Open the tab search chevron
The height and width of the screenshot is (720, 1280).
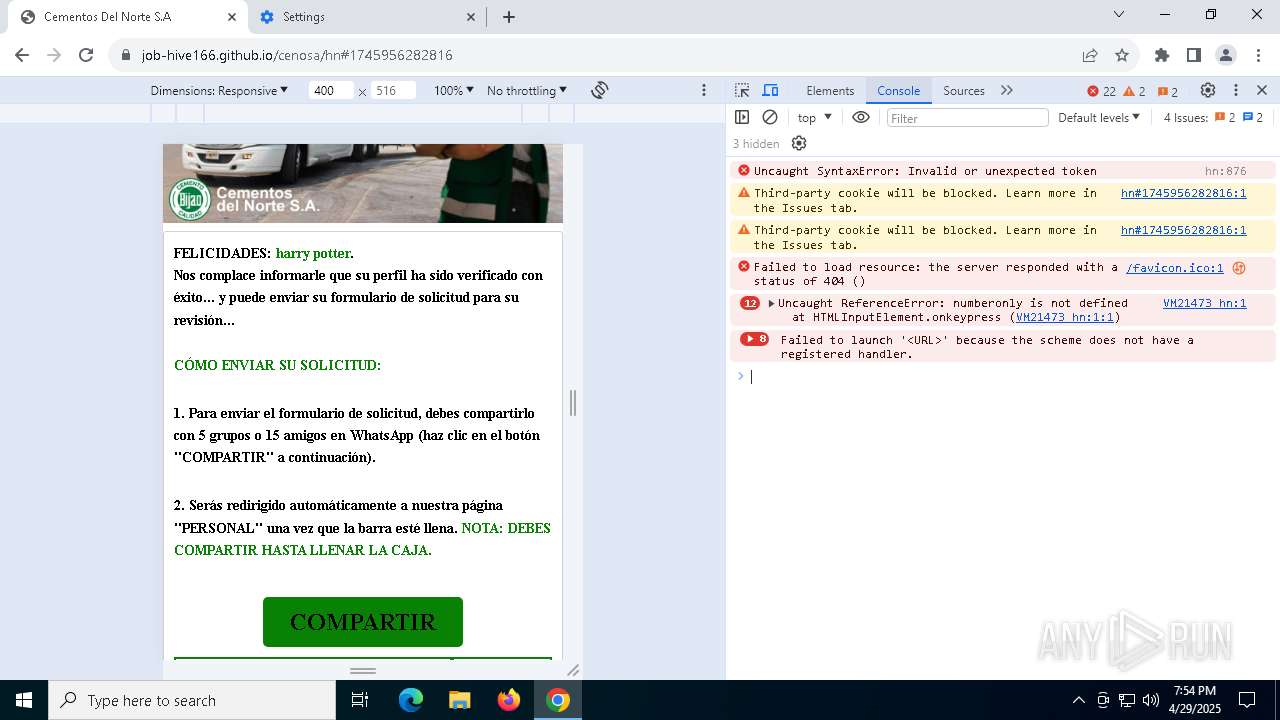coord(1119,14)
